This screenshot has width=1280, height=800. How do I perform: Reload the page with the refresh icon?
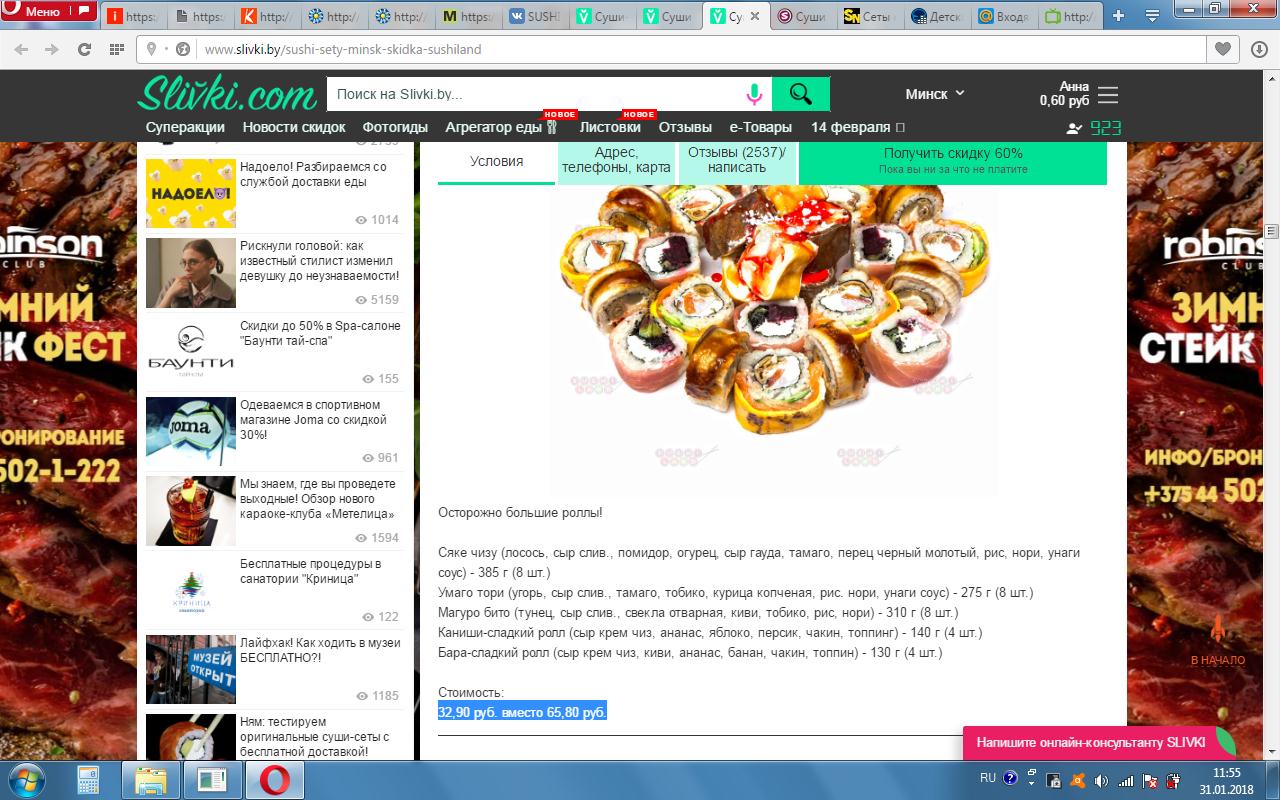pos(84,49)
